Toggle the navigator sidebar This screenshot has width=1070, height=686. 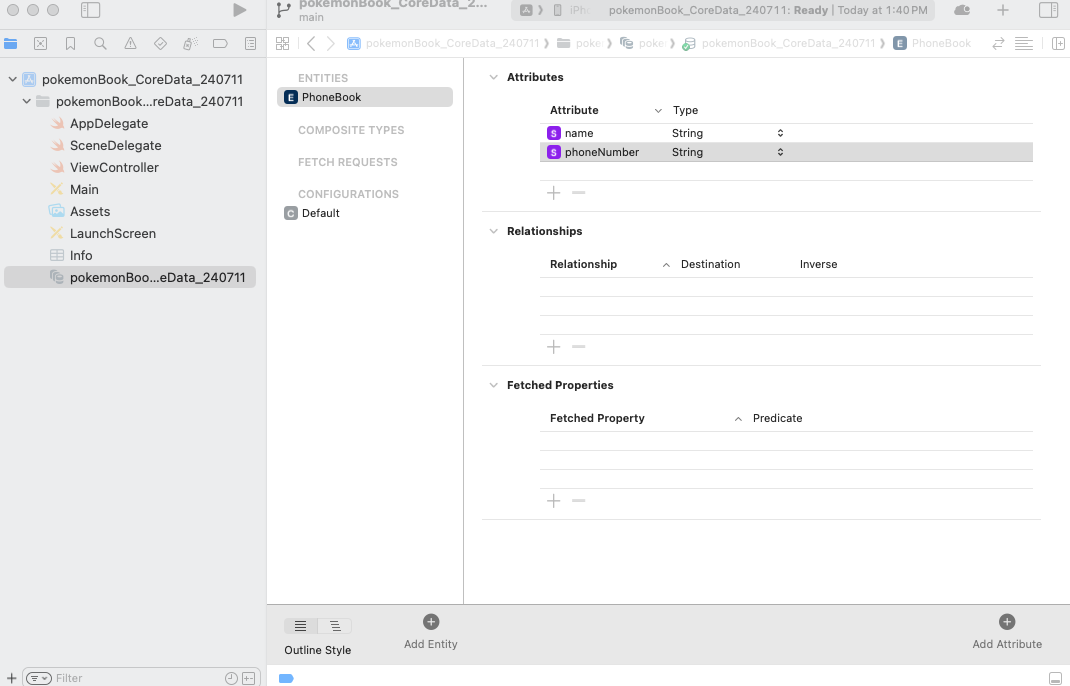[x=90, y=10]
